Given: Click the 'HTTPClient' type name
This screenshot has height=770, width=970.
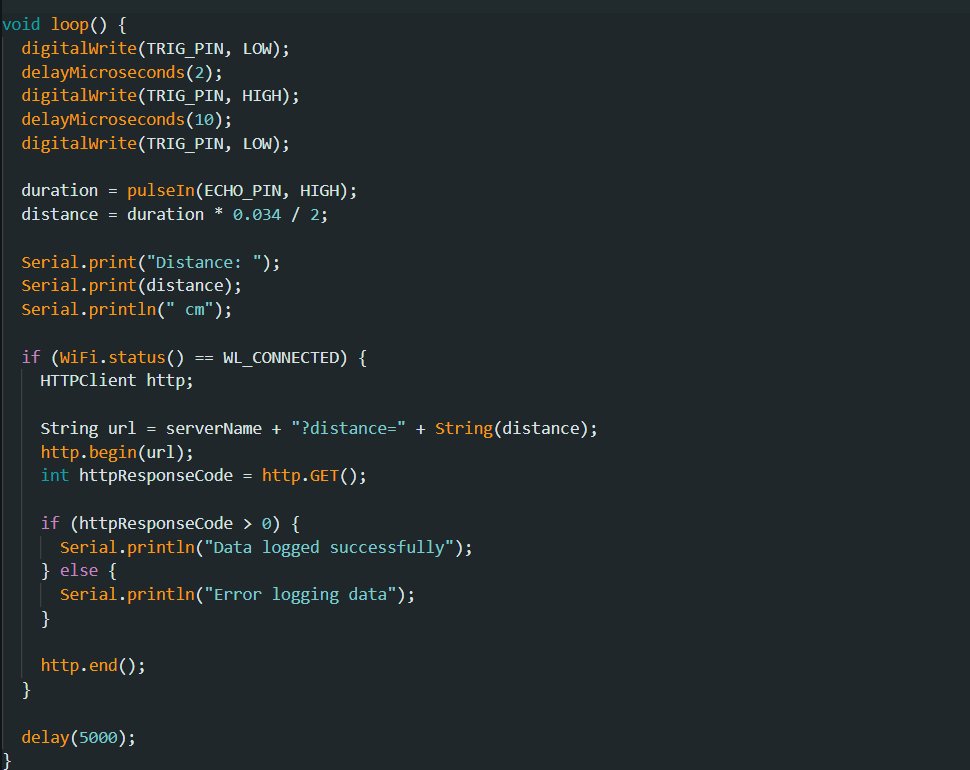Looking at the screenshot, I should (88, 380).
